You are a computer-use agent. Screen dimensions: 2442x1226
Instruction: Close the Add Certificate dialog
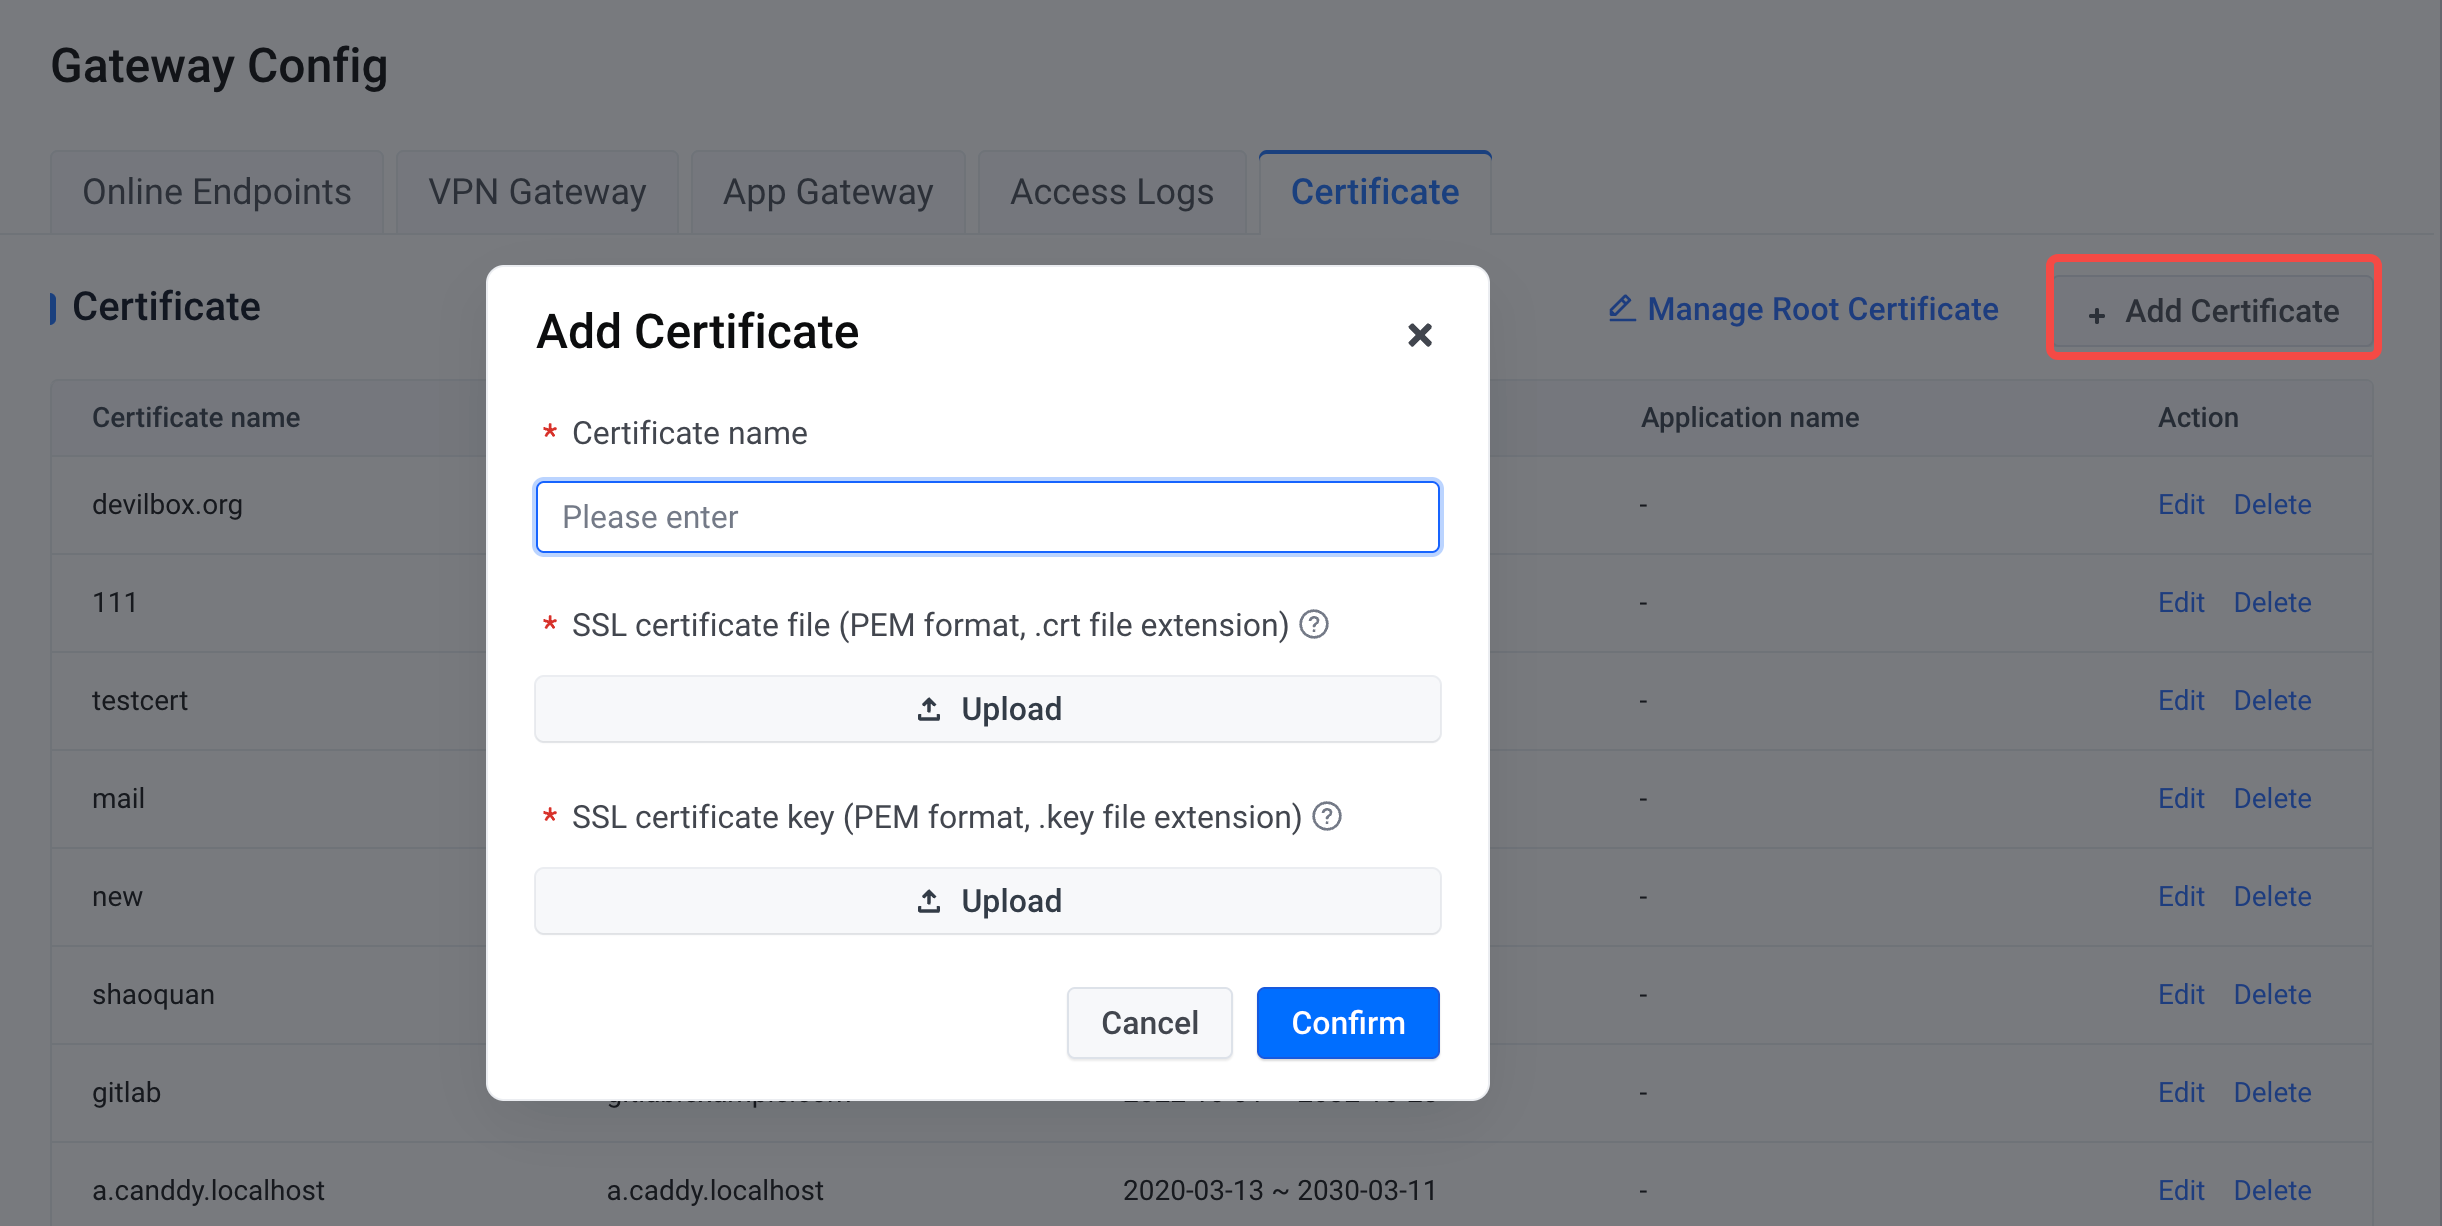pos(1419,335)
